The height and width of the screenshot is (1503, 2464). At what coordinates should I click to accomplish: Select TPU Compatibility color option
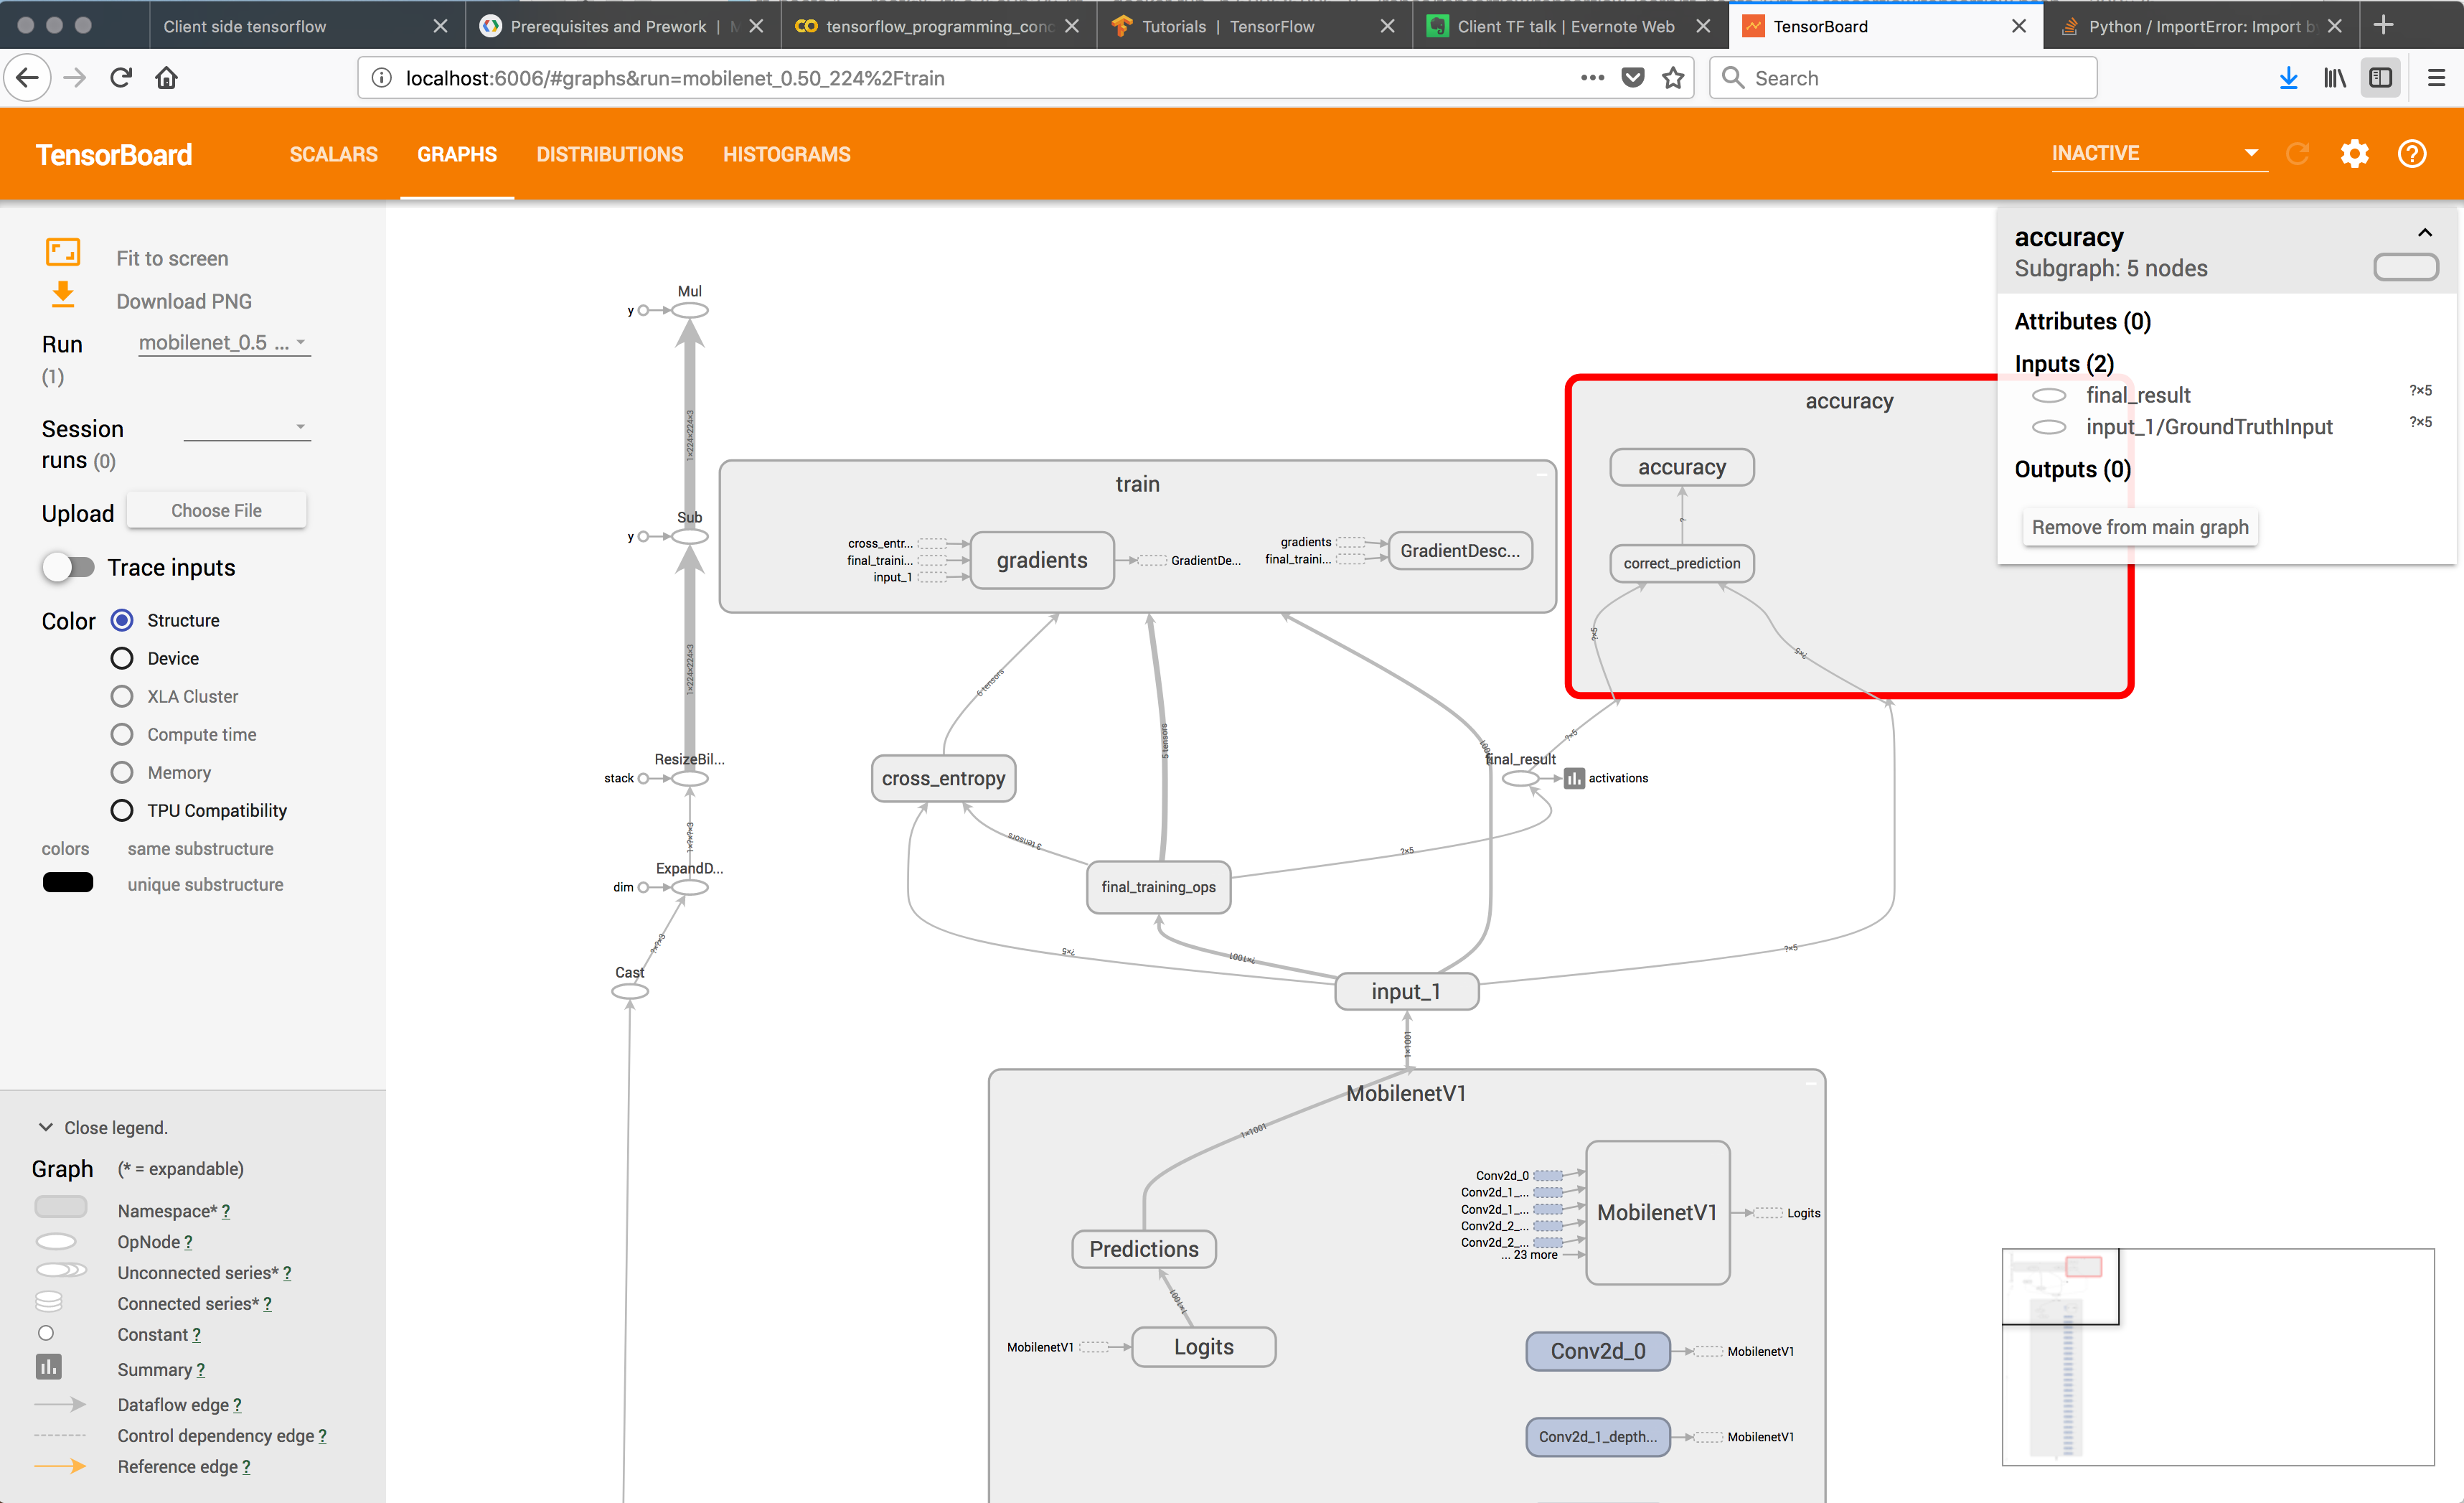tap(122, 810)
